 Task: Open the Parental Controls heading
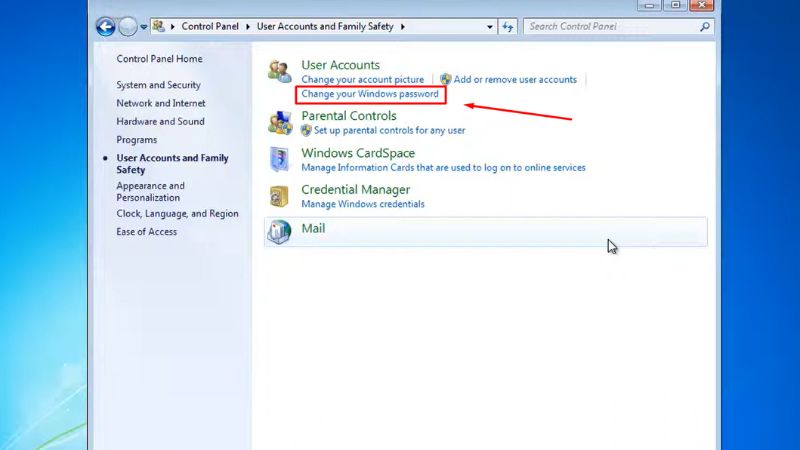tap(349, 116)
